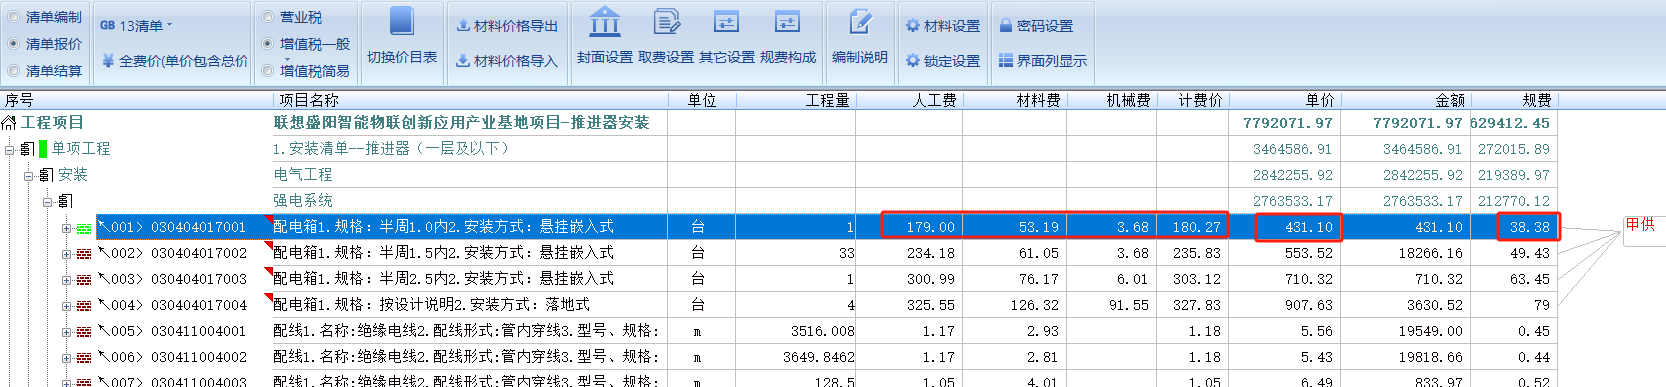Viewport: 1666px width, 387px height.
Task: Open 规费构成 icon
Action: tap(788, 21)
